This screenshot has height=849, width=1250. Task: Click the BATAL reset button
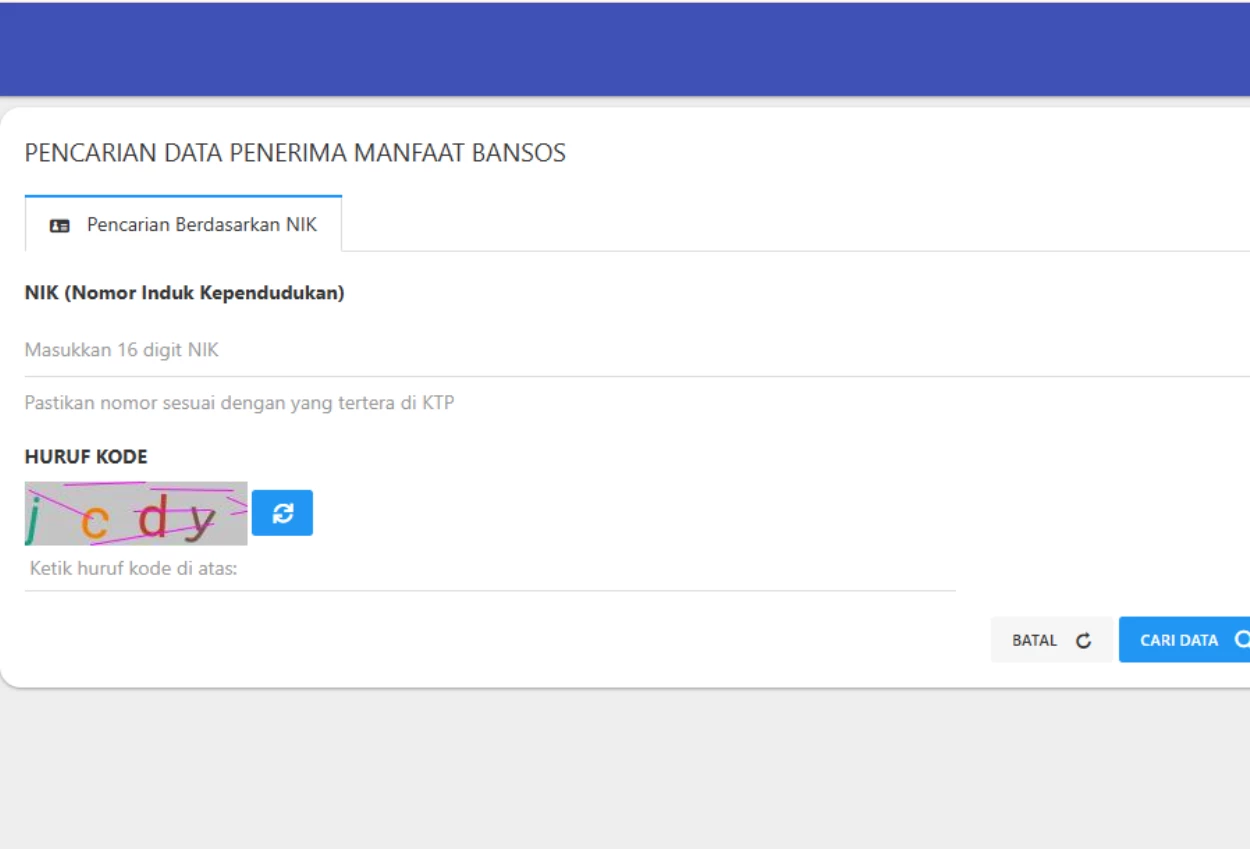pyautogui.click(x=1051, y=640)
